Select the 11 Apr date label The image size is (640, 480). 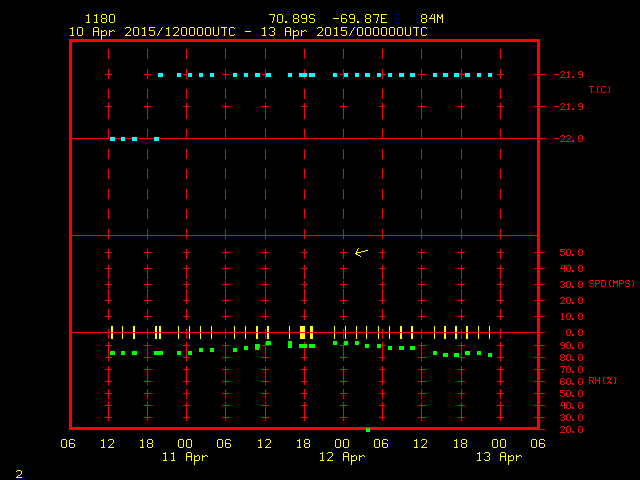pyautogui.click(x=185, y=457)
